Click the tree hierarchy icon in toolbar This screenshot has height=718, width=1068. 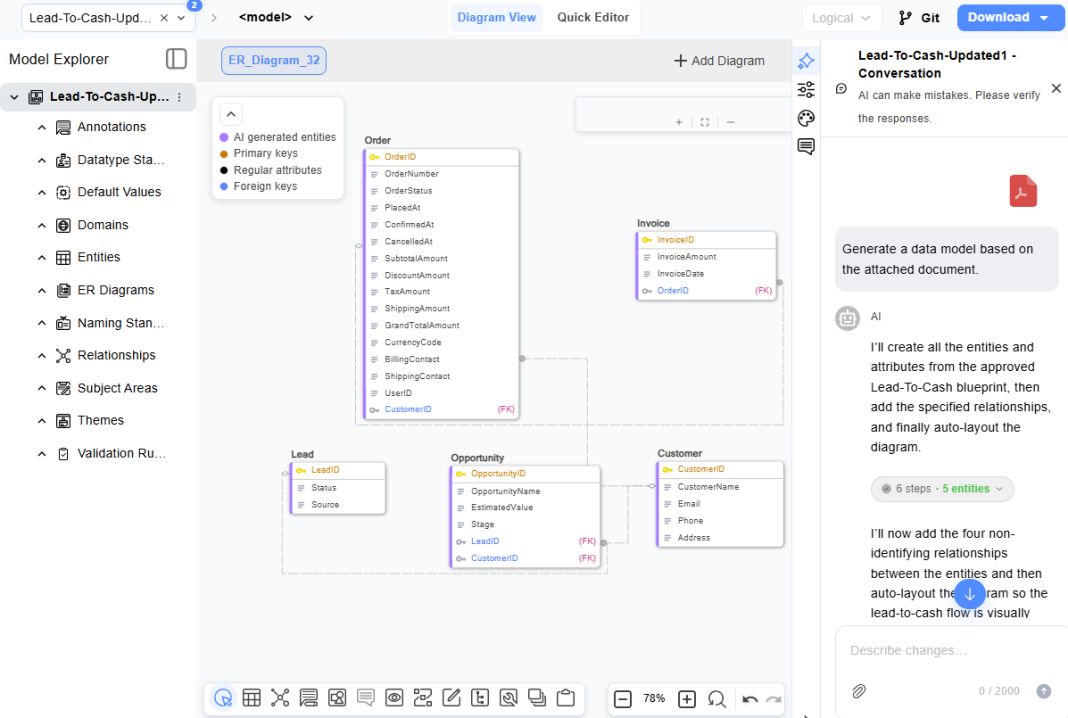pos(480,698)
